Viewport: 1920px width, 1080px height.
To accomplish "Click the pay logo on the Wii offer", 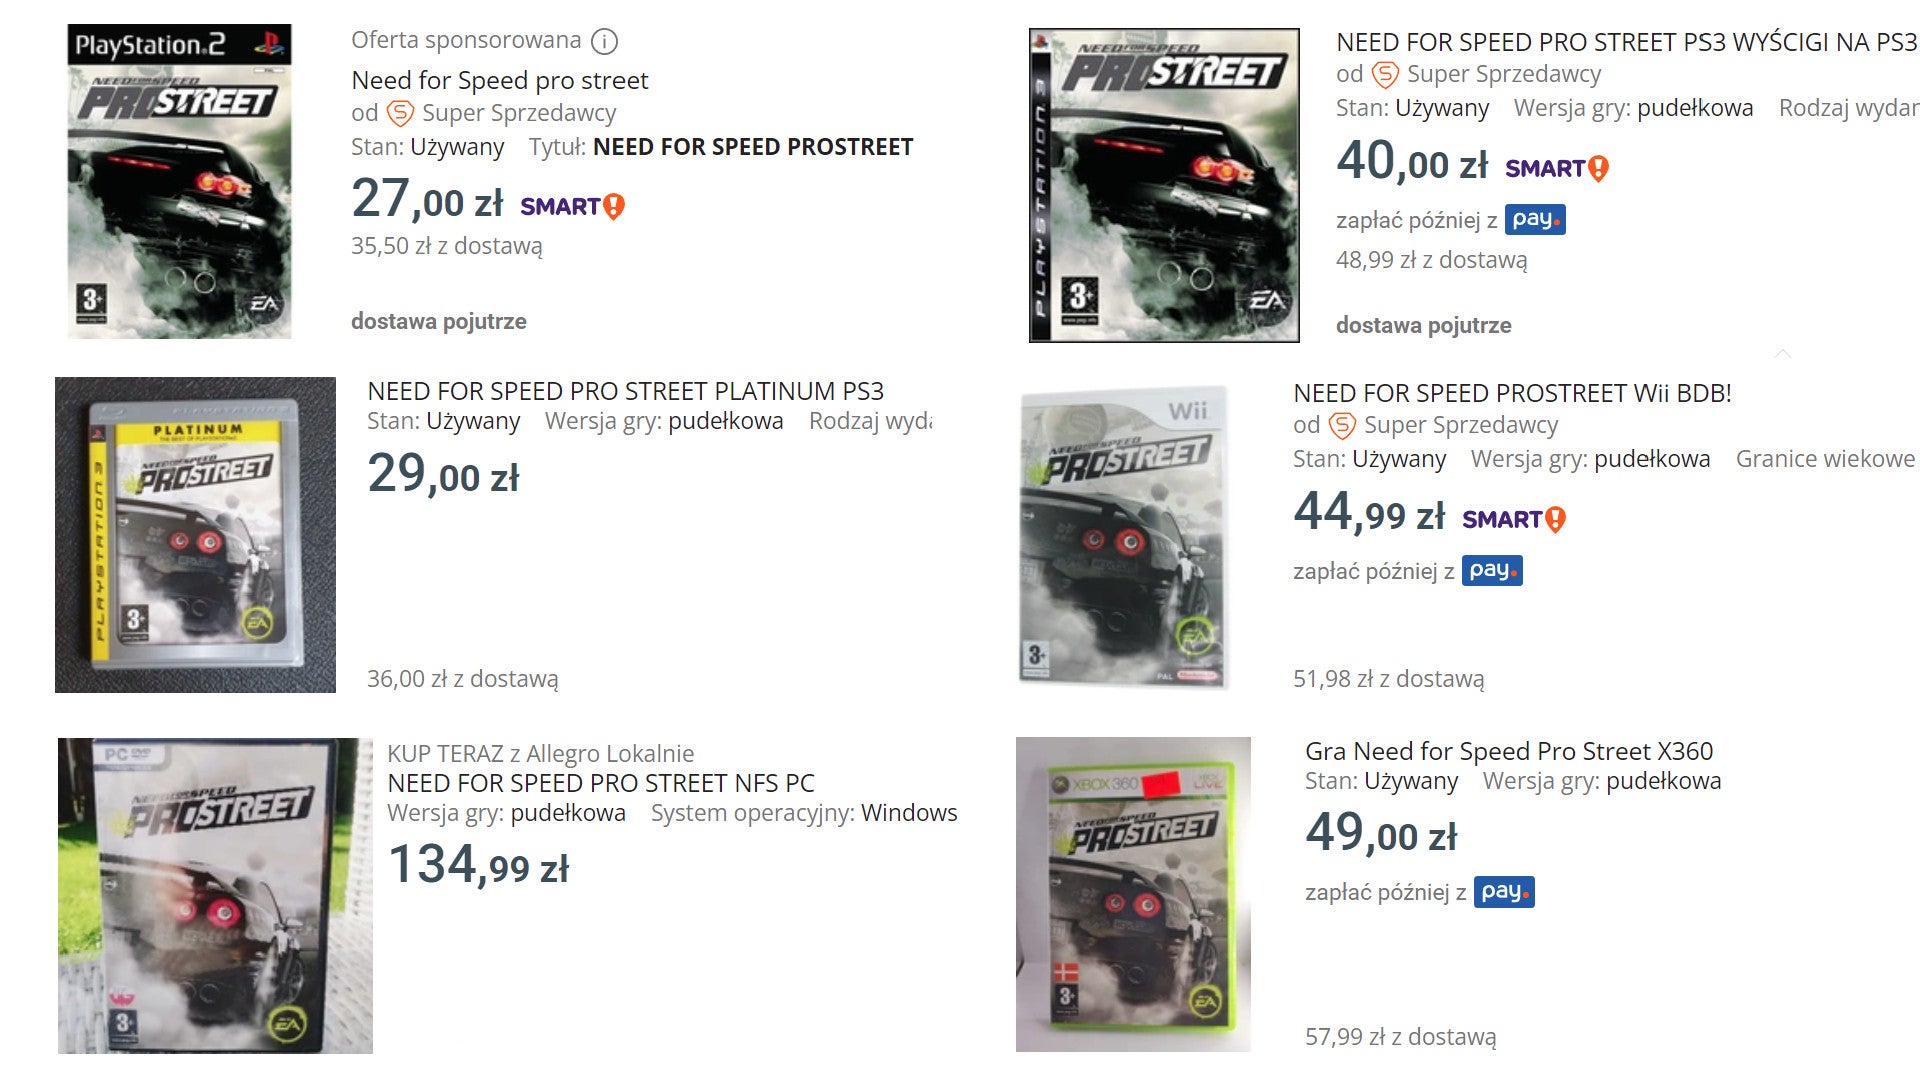I will coord(1492,571).
